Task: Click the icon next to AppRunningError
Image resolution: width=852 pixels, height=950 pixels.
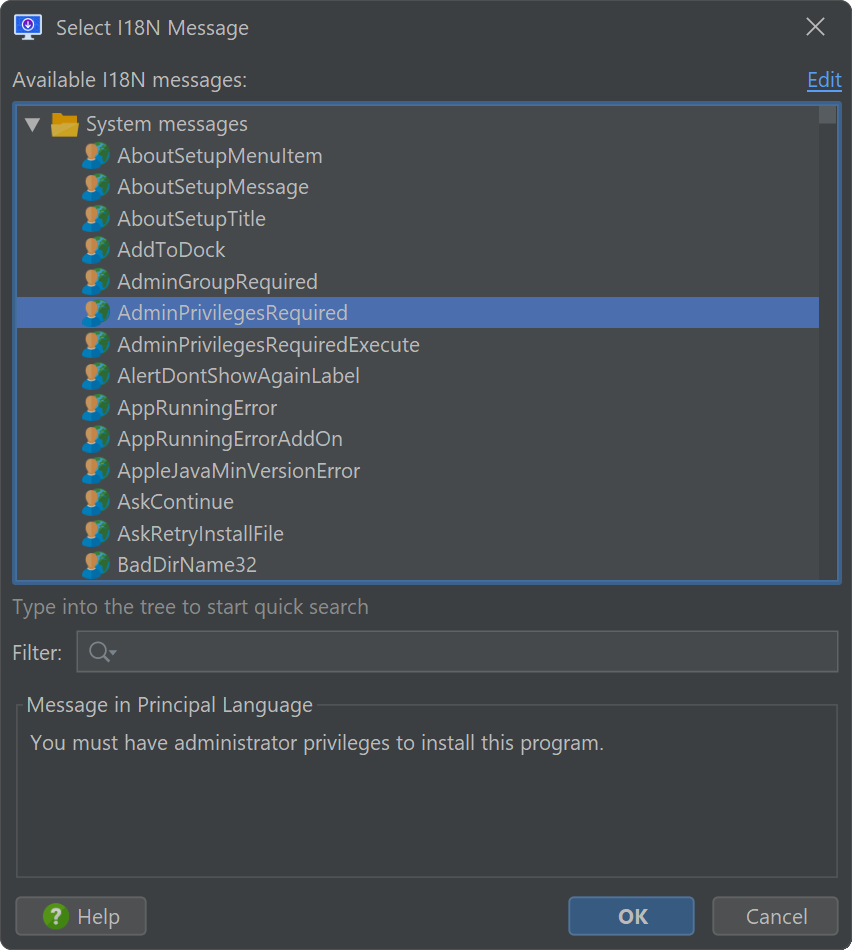Action: click(x=96, y=408)
